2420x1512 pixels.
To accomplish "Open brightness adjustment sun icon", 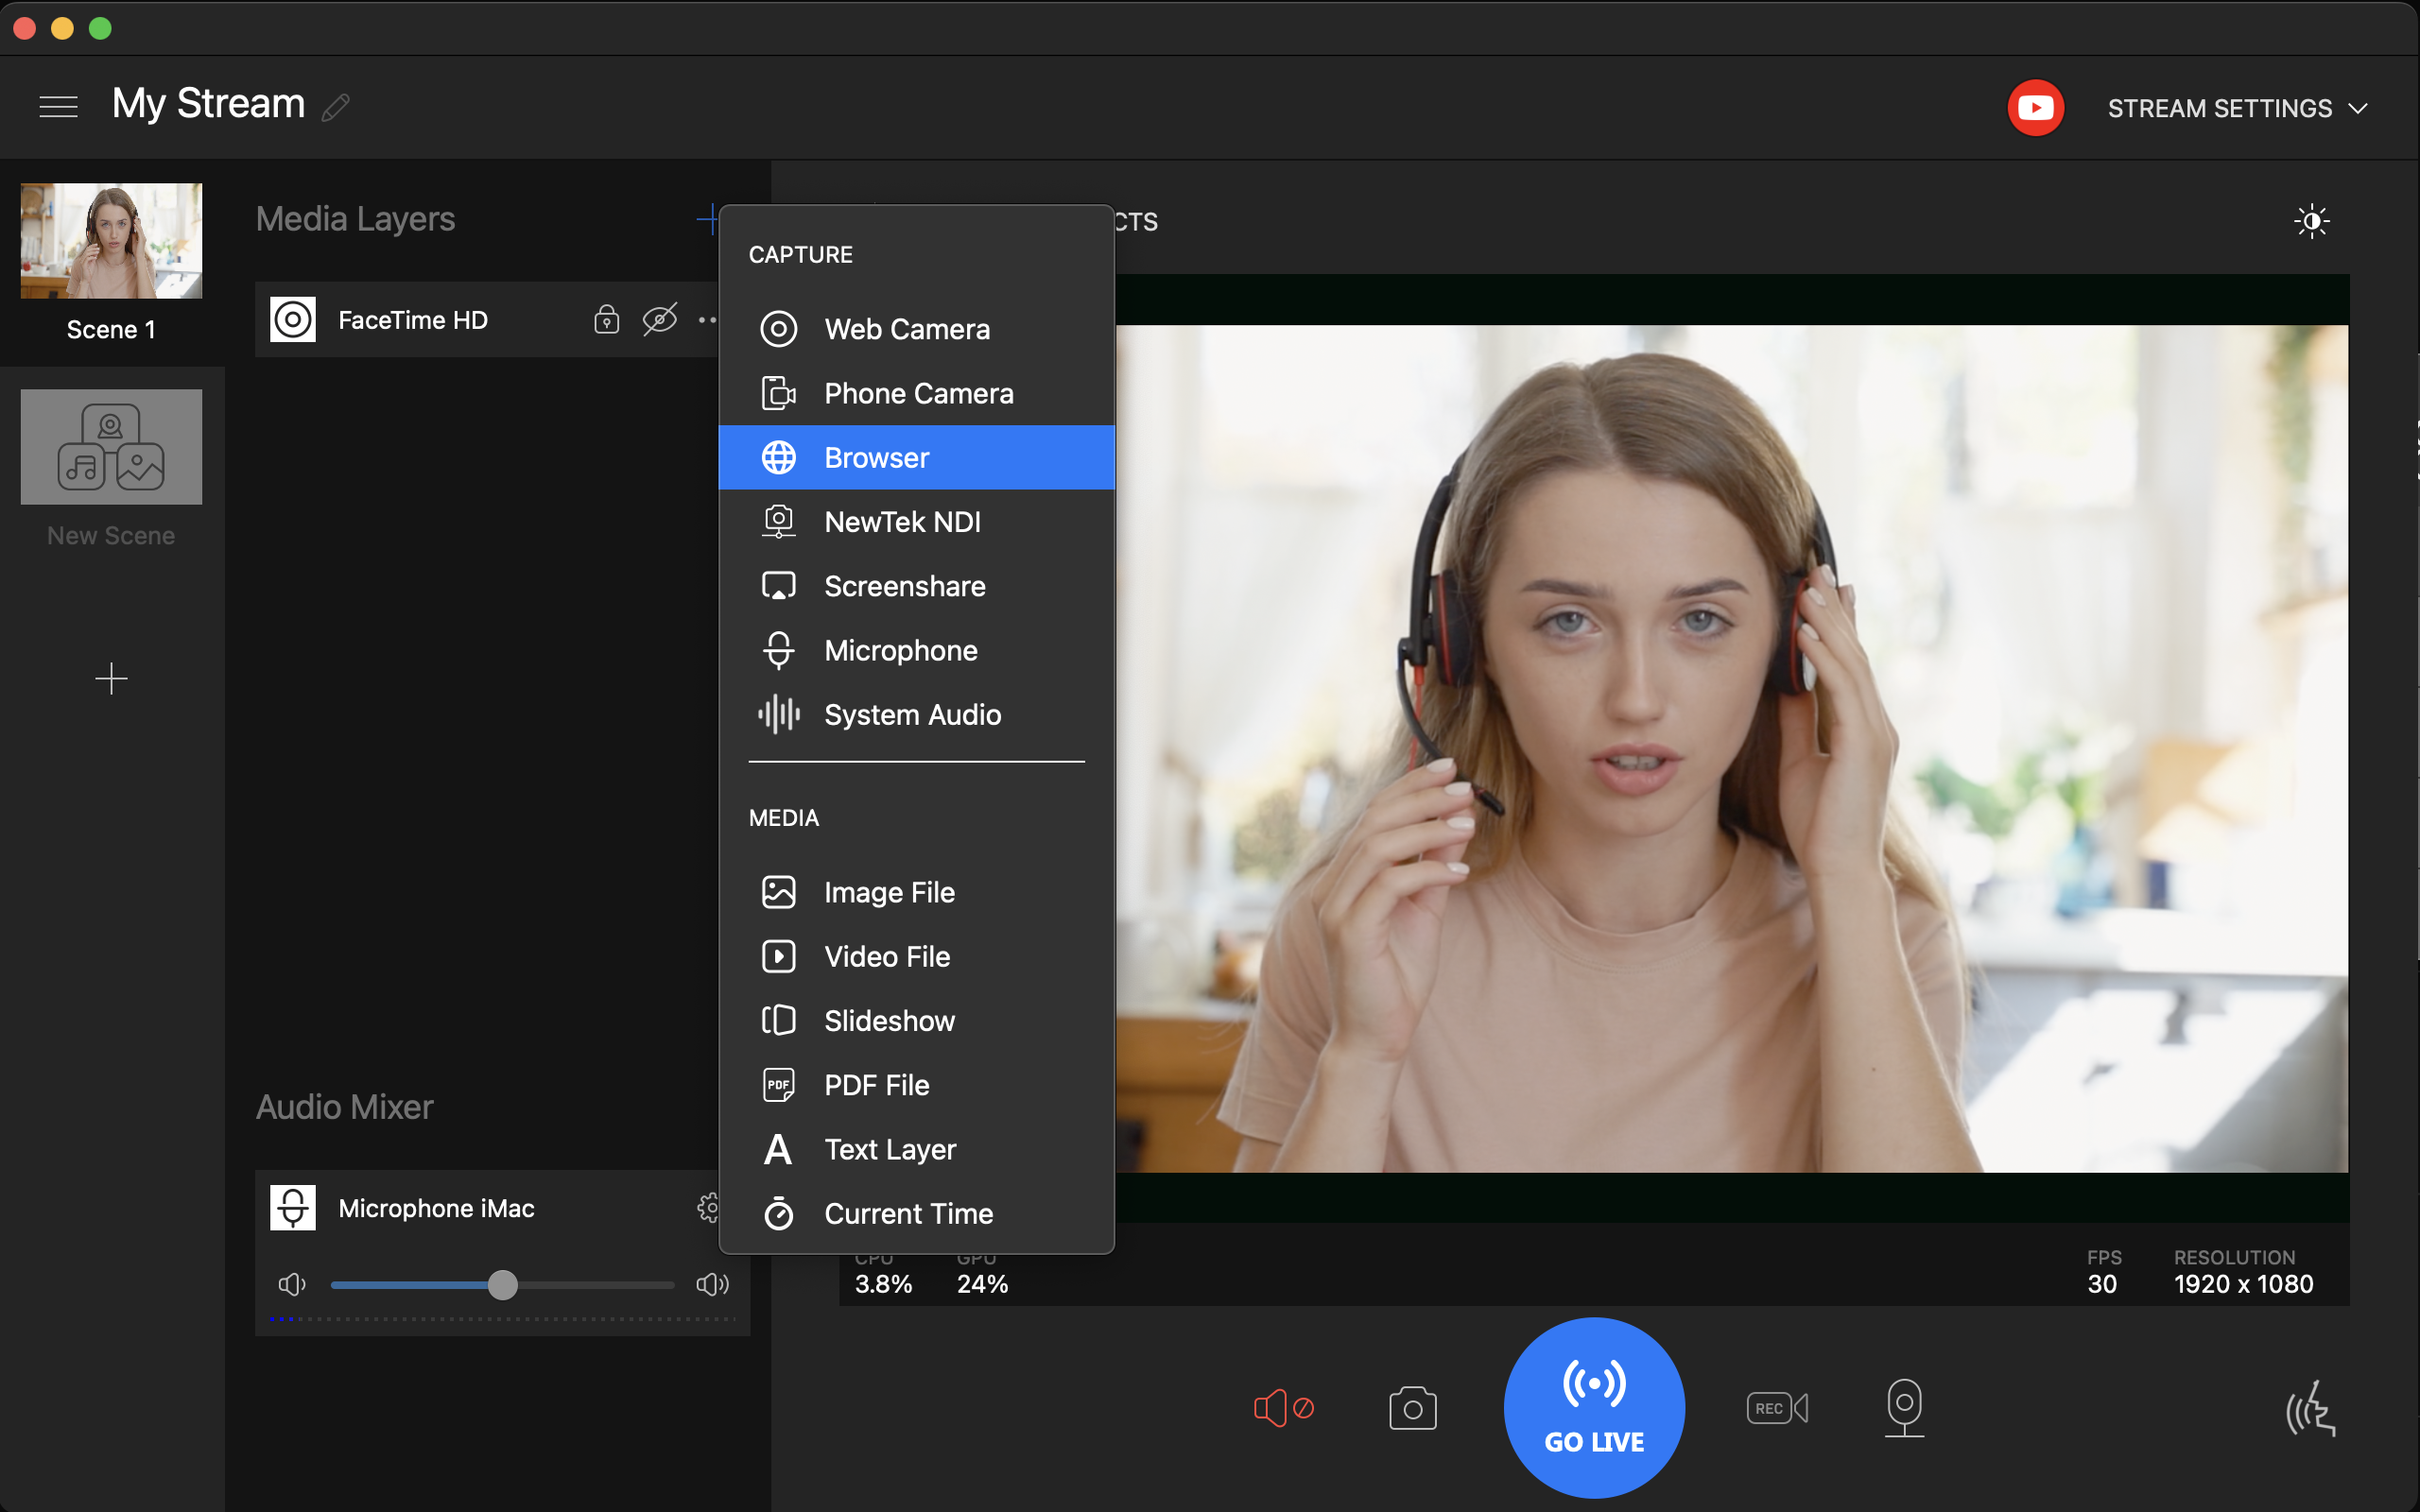I will (x=2311, y=221).
